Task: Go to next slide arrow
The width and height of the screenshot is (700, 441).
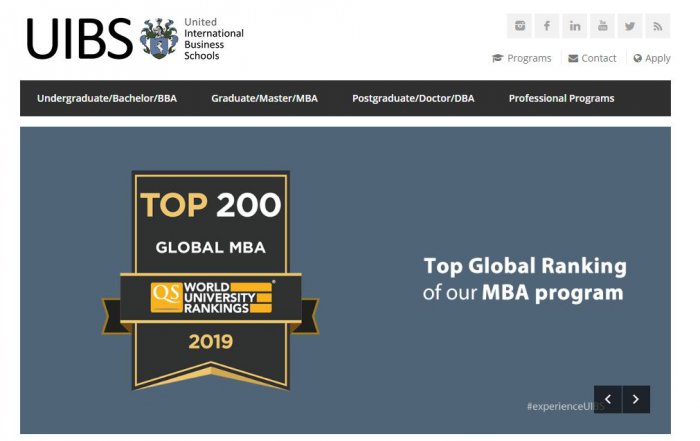Action: click(x=636, y=399)
